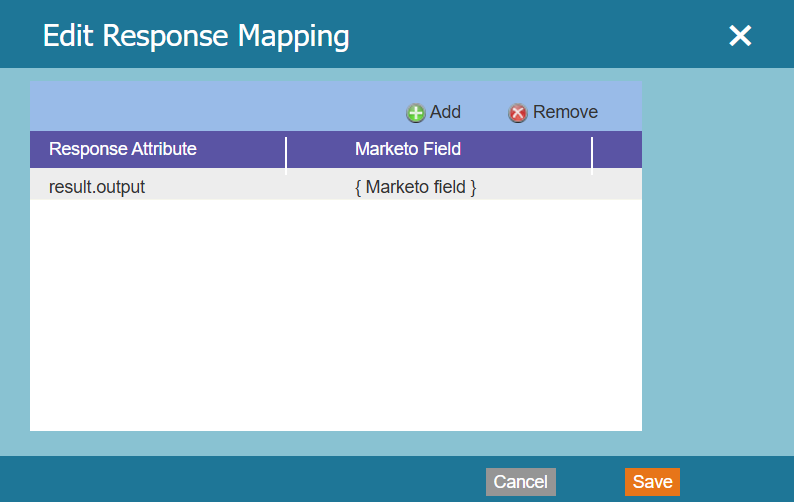Select the result.output attribute cell

pos(97,186)
